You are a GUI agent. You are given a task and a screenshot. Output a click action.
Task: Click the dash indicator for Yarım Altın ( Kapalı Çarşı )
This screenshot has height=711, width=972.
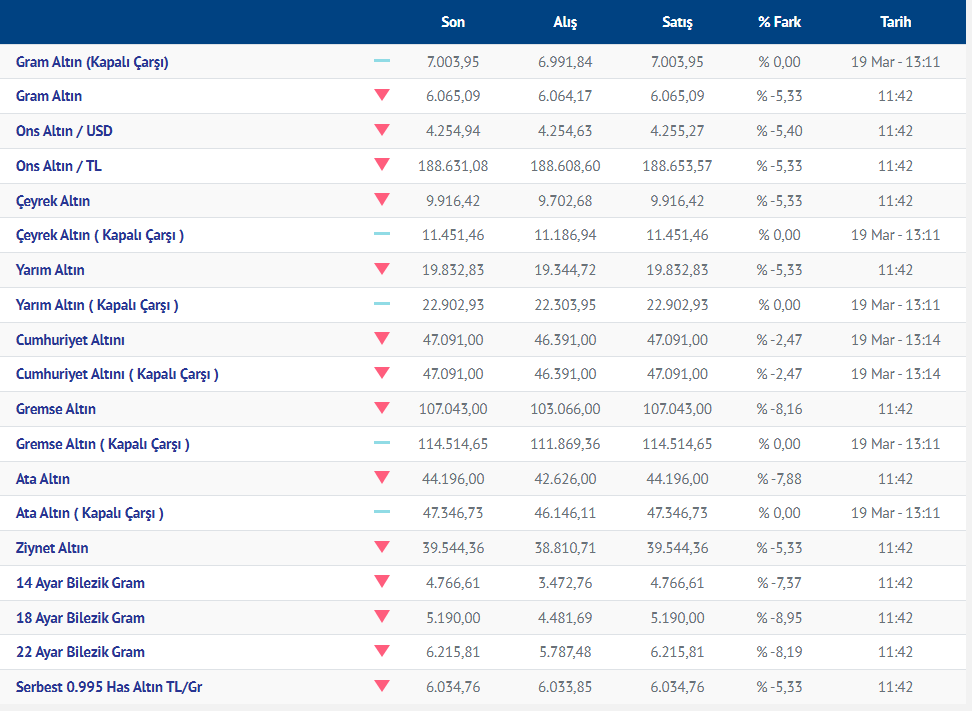pyautogui.click(x=381, y=304)
